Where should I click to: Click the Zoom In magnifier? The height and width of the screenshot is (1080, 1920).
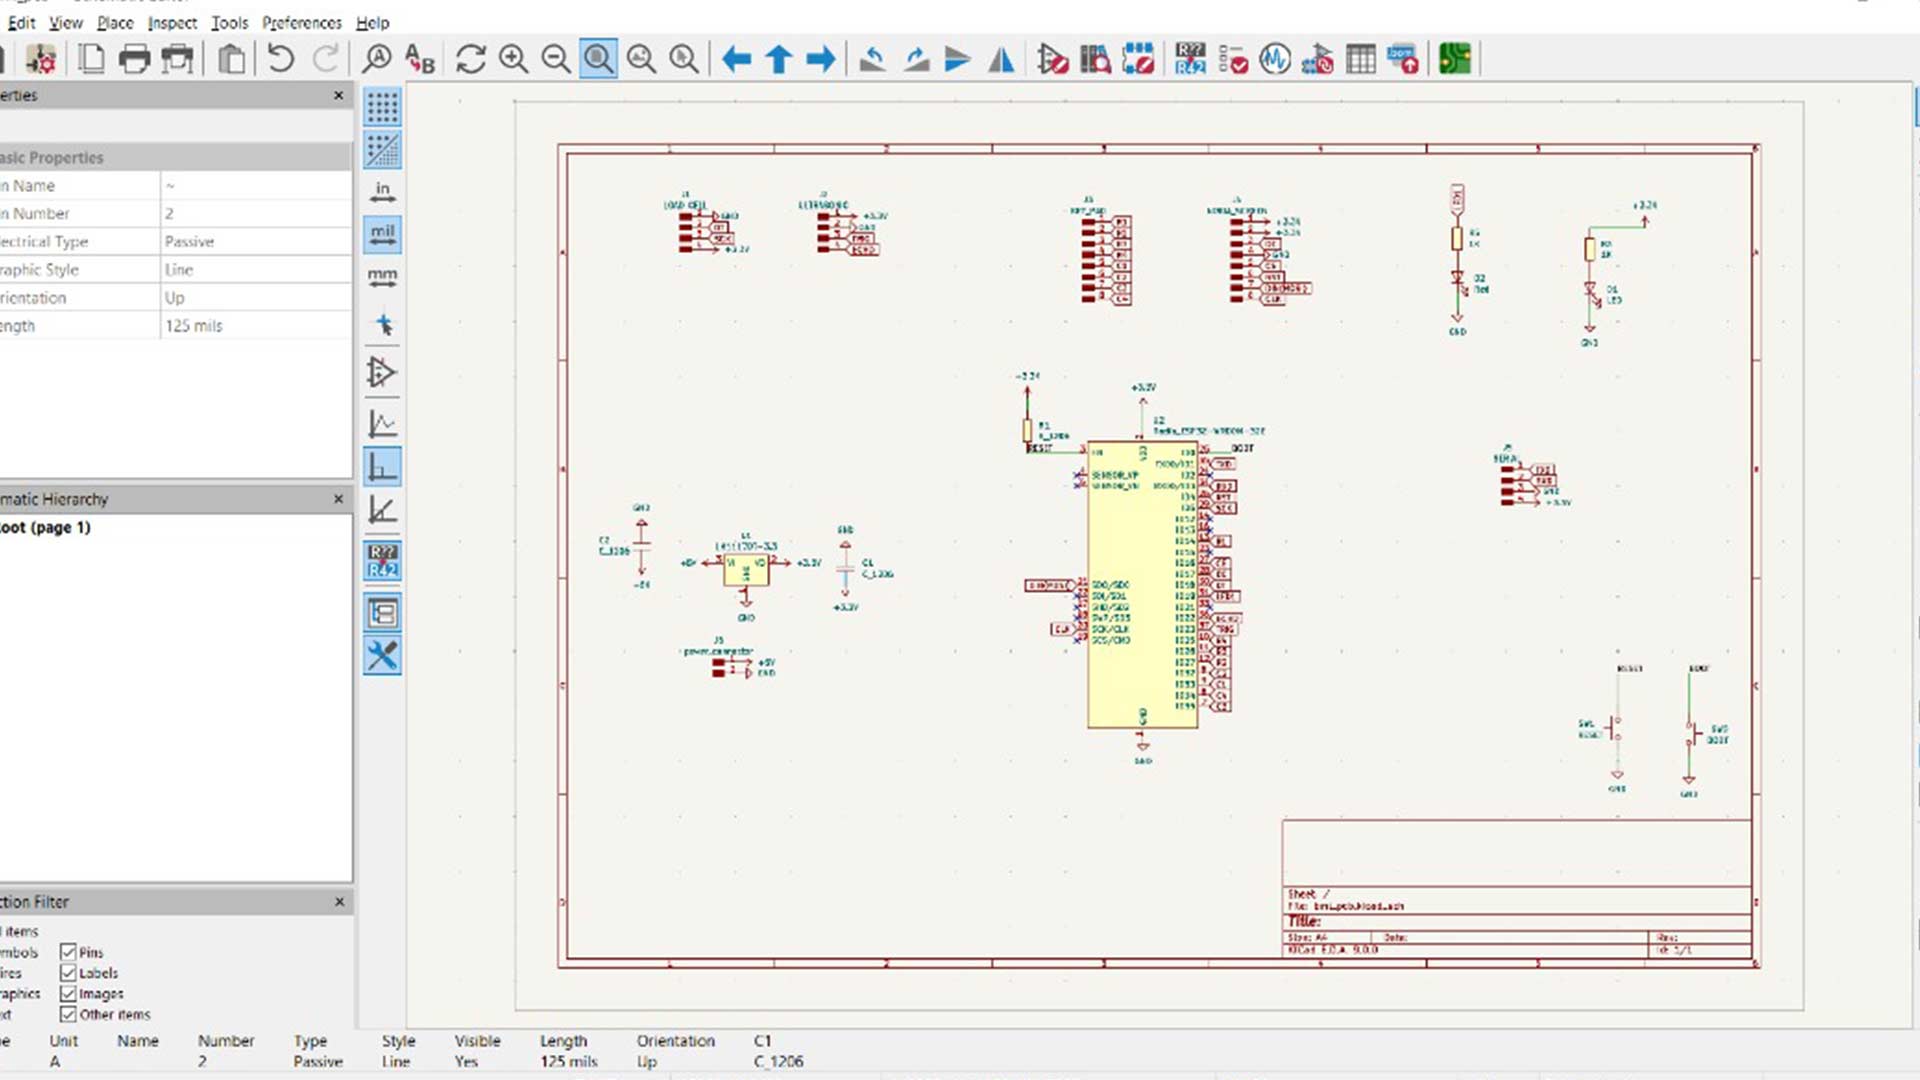click(514, 59)
